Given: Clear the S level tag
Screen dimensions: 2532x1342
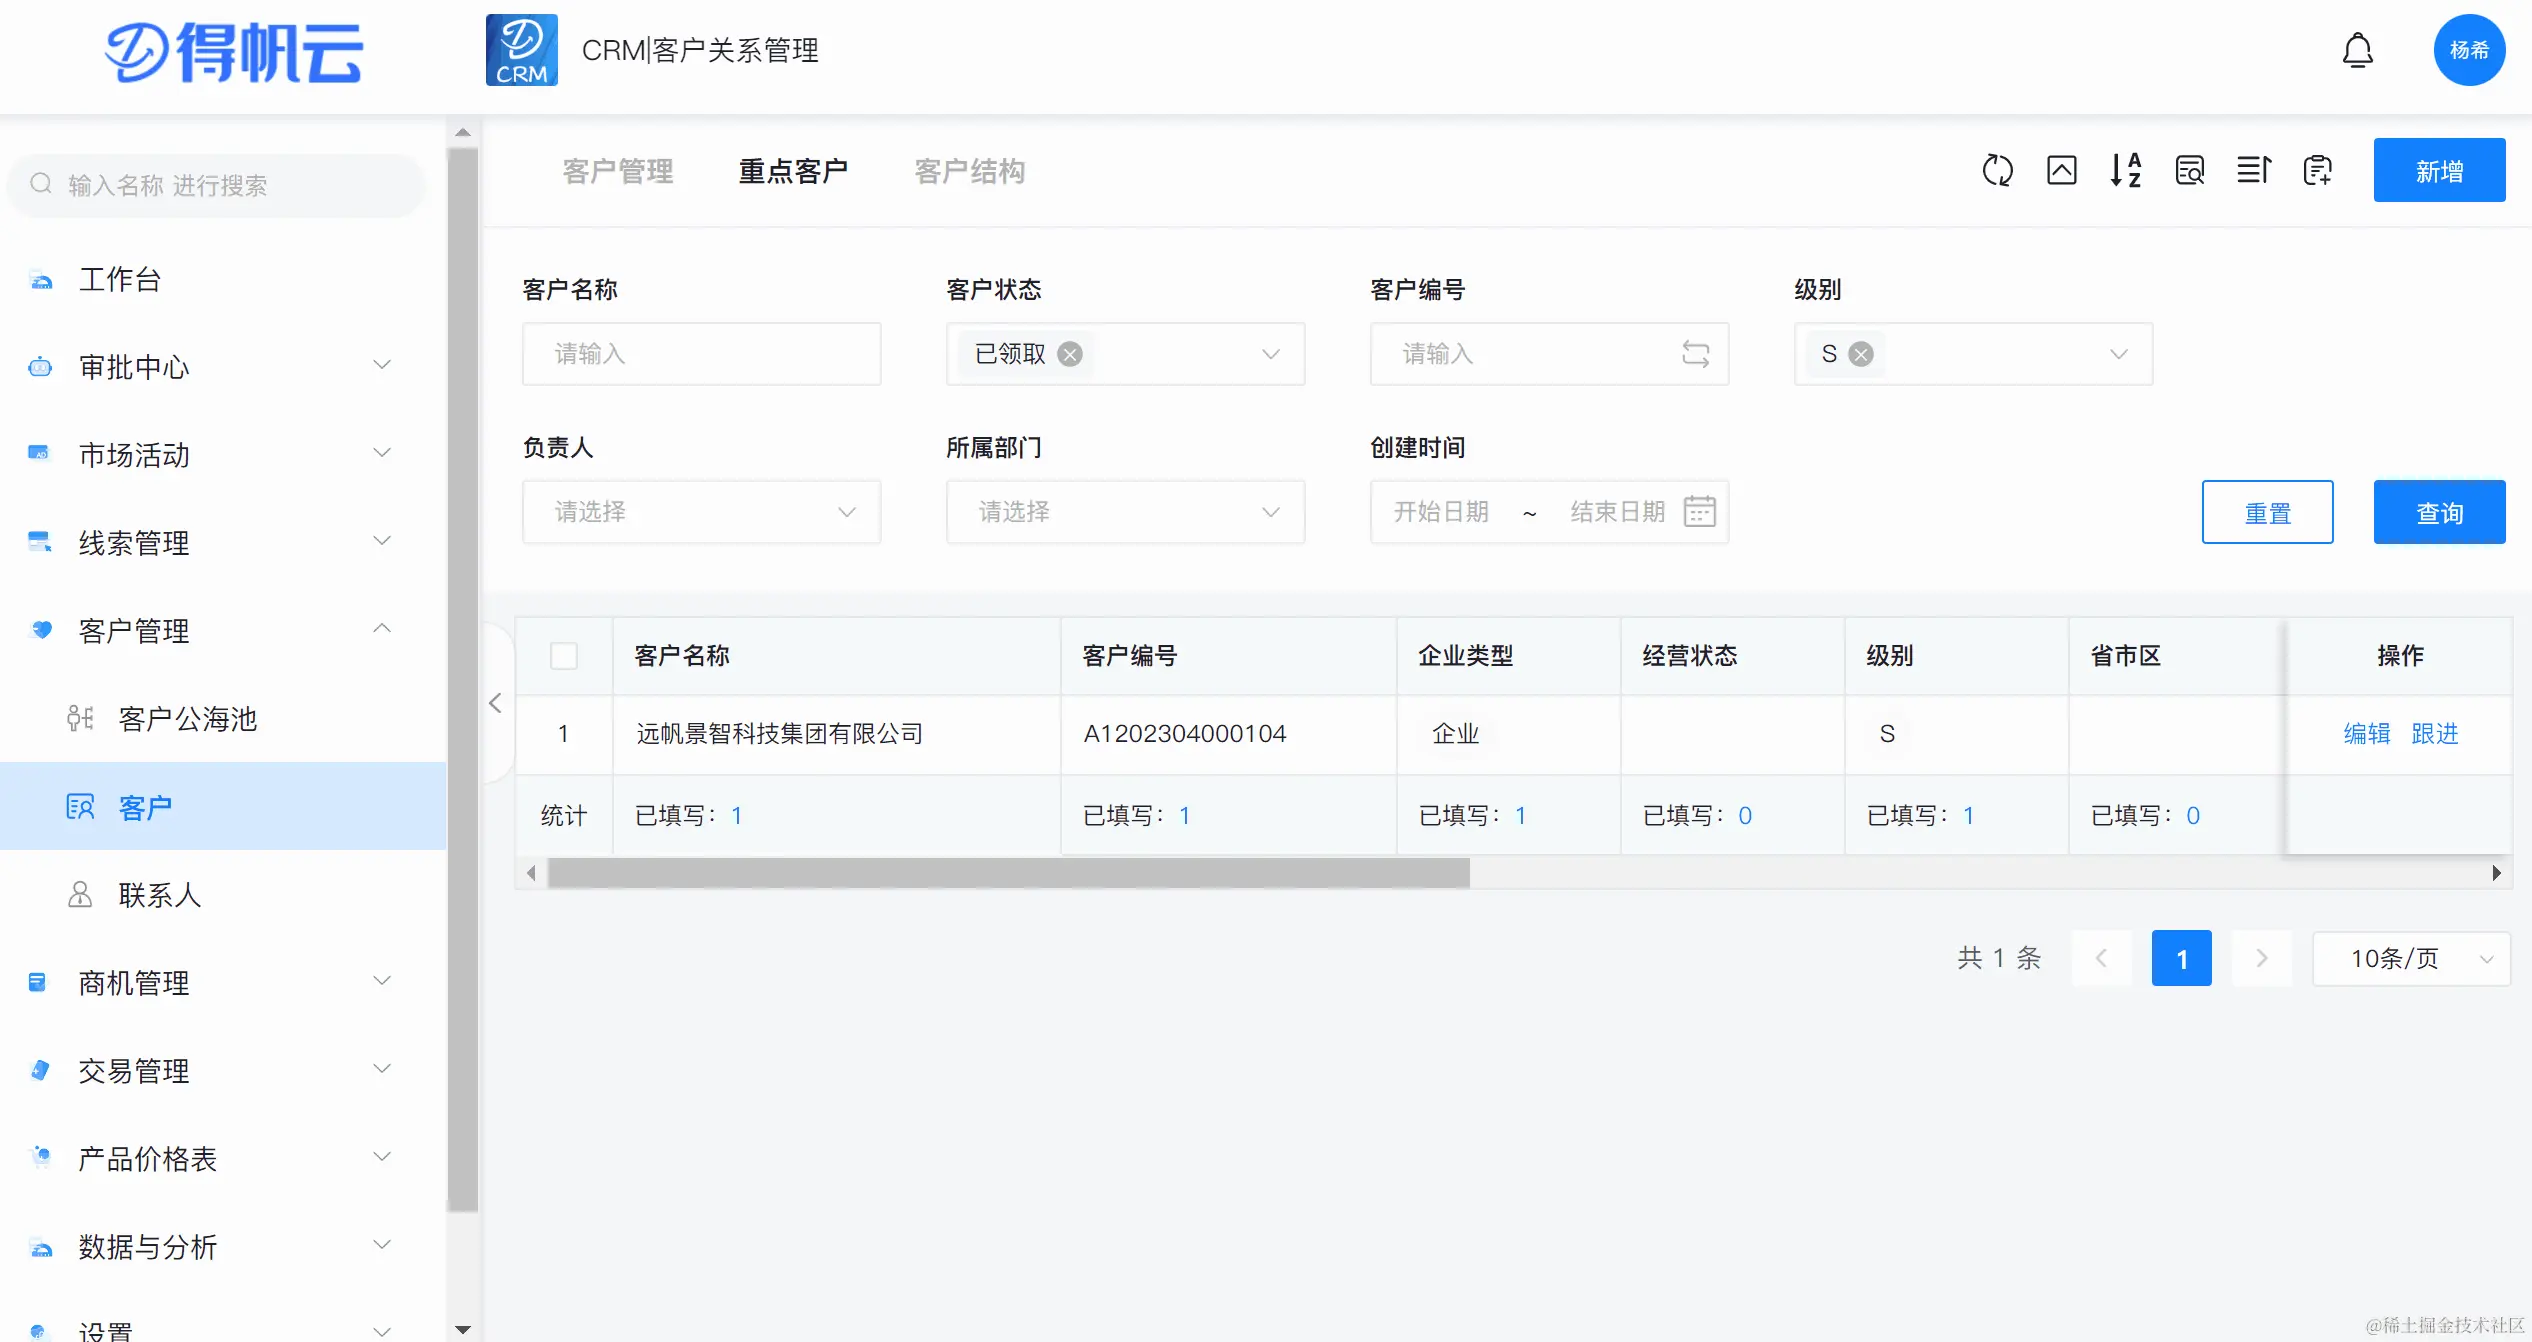Looking at the screenshot, I should pos(1861,354).
